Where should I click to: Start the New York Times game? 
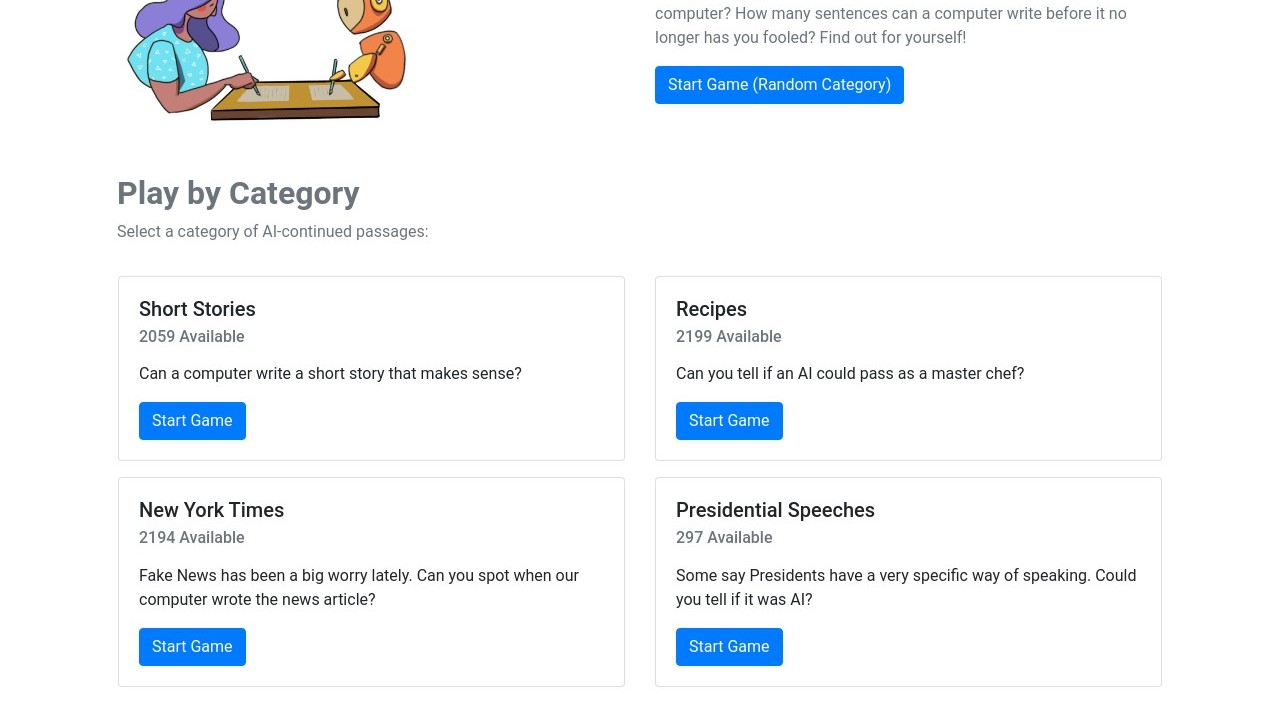pyautogui.click(x=192, y=647)
